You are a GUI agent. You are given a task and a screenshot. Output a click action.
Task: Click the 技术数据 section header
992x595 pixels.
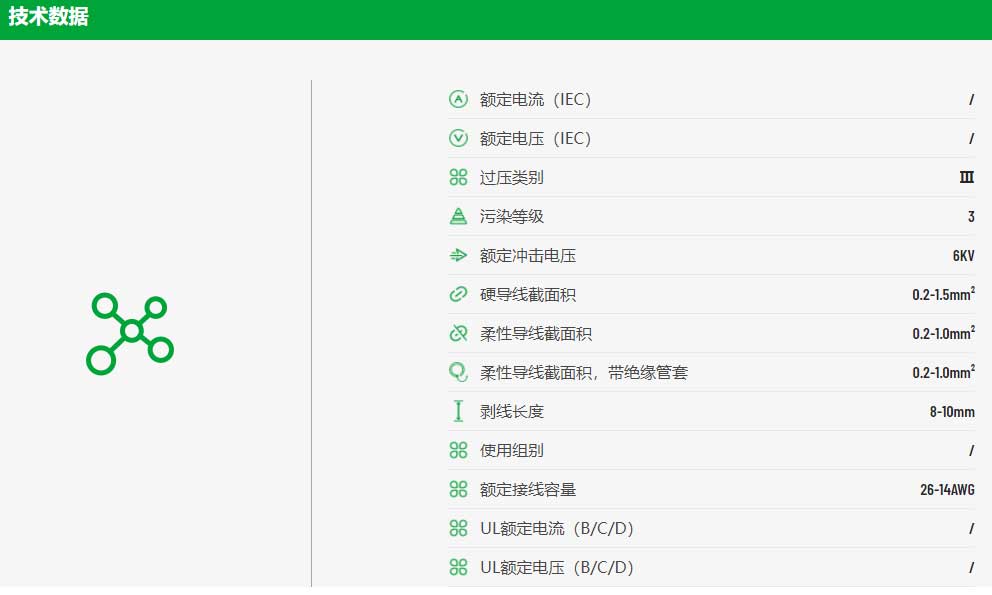pyautogui.click(x=49, y=16)
